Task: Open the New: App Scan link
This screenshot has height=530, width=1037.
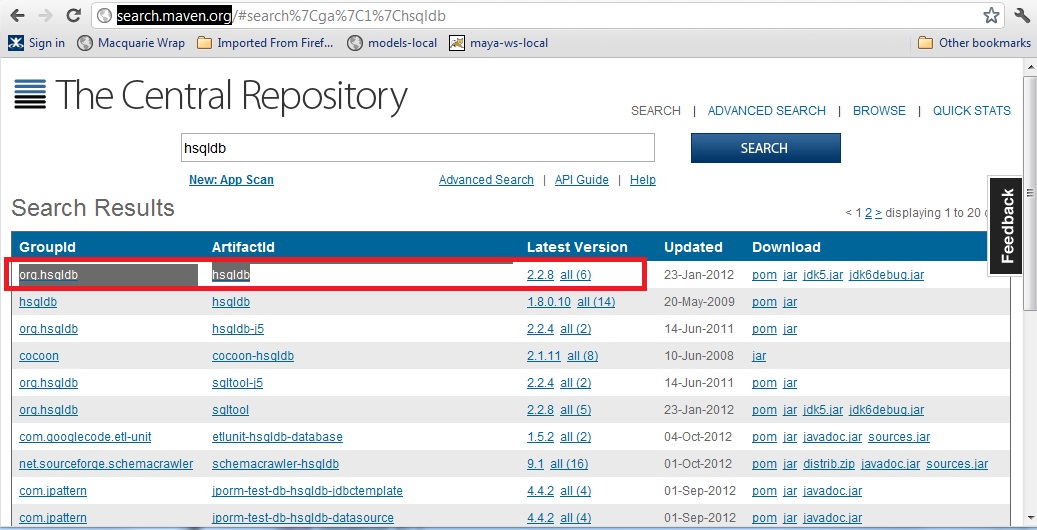Action: pos(231,180)
